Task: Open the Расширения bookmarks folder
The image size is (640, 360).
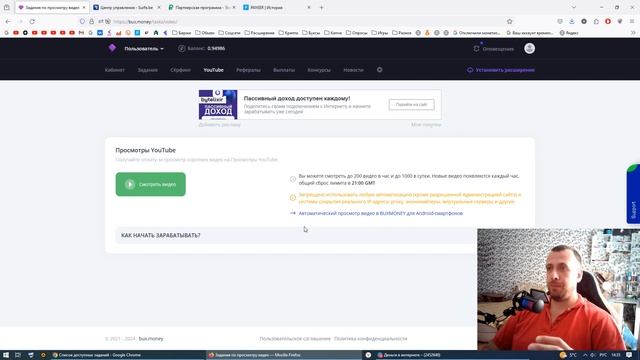Action: click(x=259, y=33)
